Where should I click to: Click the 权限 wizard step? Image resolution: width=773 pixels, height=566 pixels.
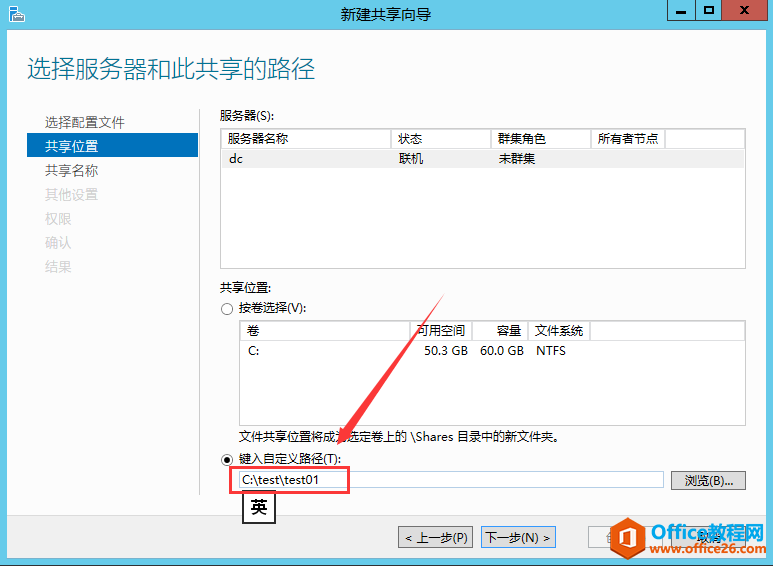pos(58,219)
